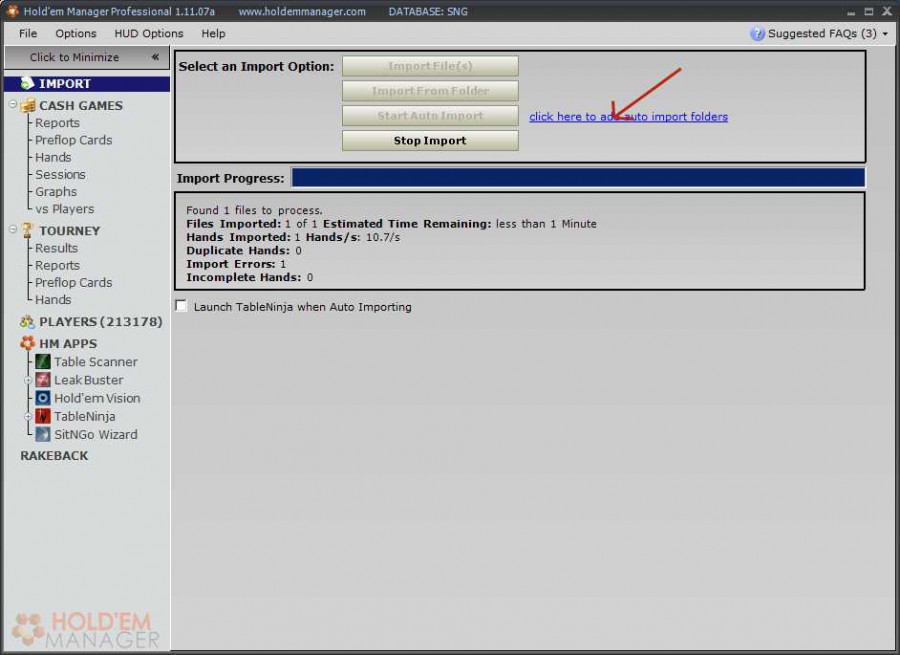The height and width of the screenshot is (655, 900).
Task: Open the Hold'em Vision app icon
Action: (x=42, y=398)
